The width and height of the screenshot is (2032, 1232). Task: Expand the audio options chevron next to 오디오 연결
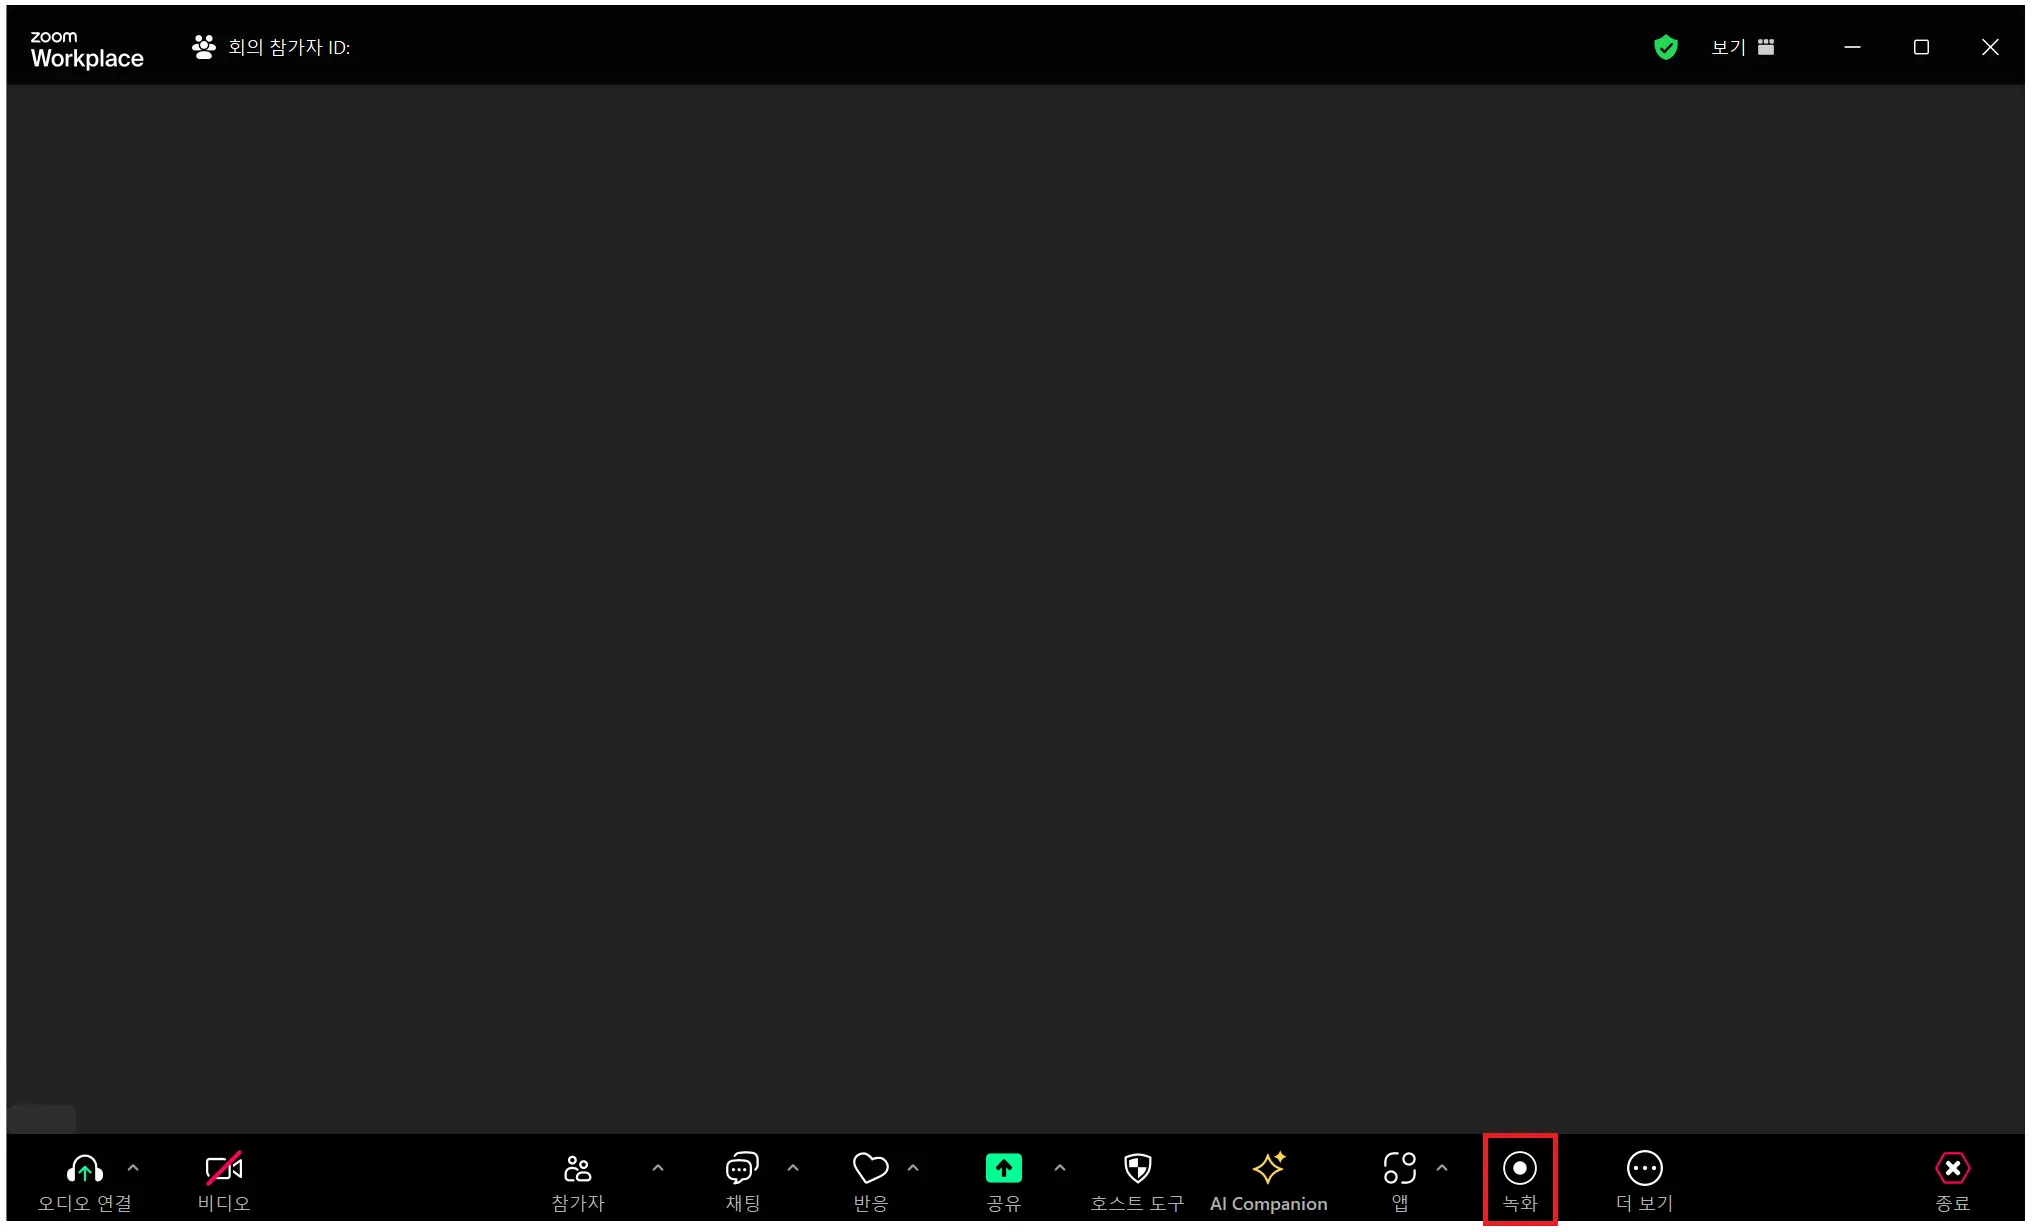pyautogui.click(x=133, y=1168)
